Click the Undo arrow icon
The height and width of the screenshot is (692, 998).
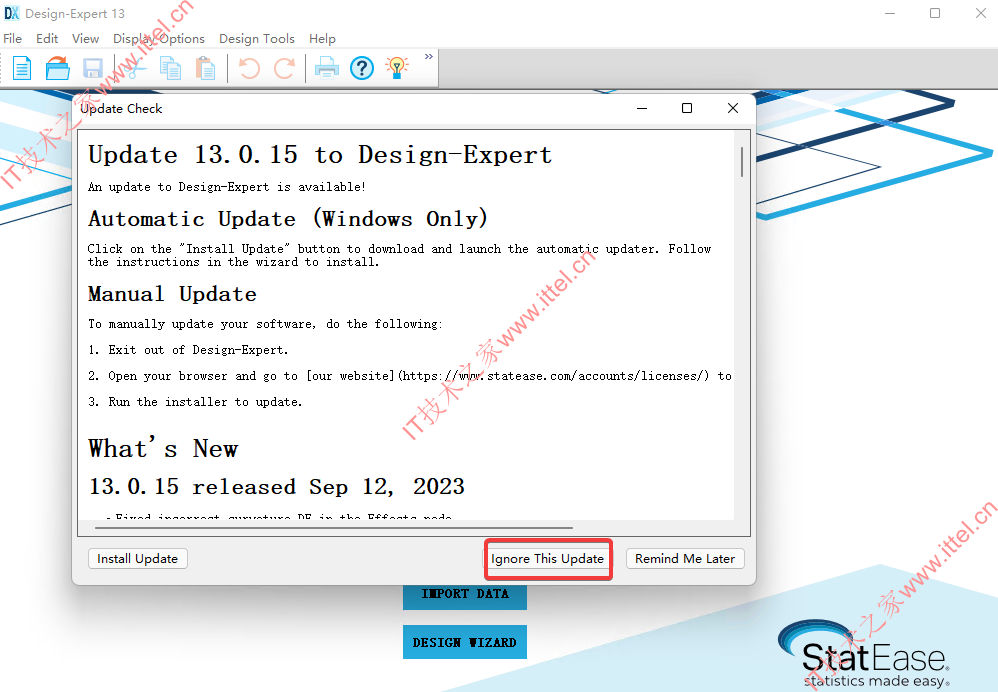249,68
